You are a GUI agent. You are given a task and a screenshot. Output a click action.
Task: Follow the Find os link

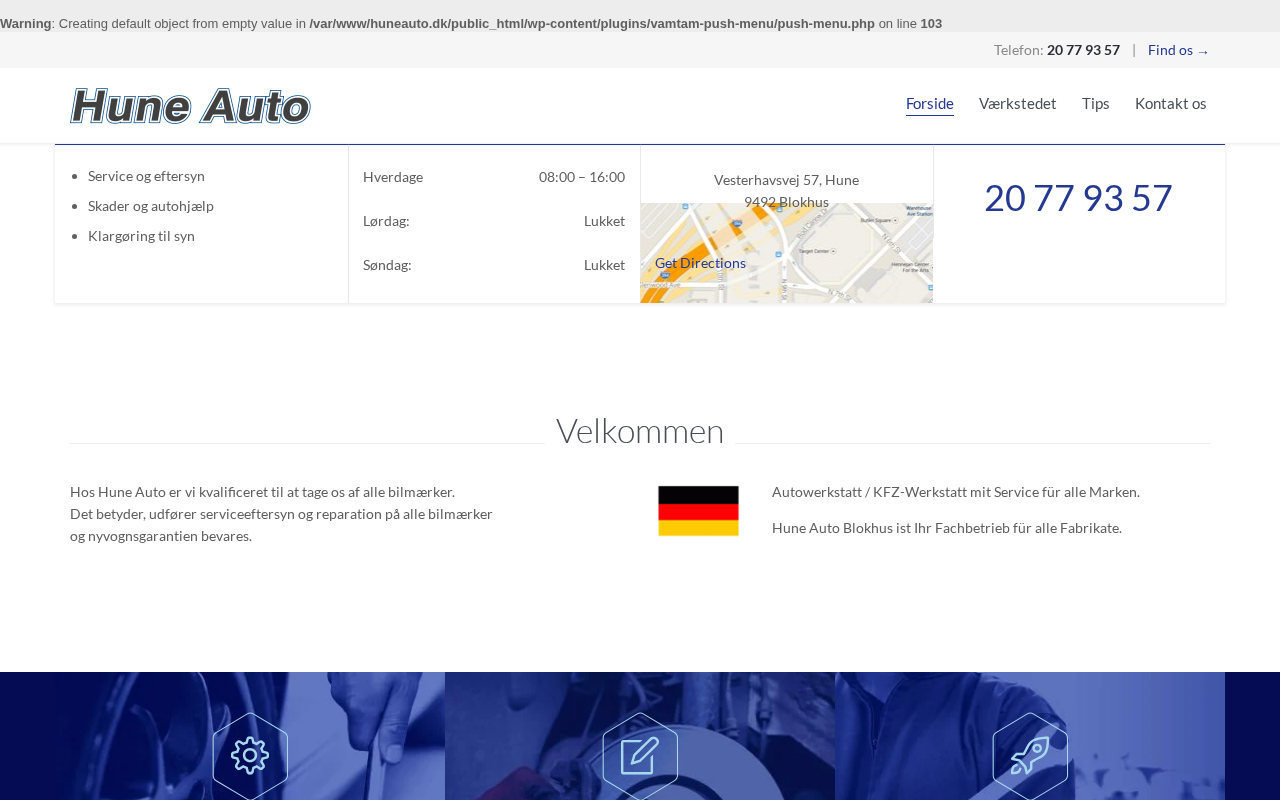coord(1179,50)
